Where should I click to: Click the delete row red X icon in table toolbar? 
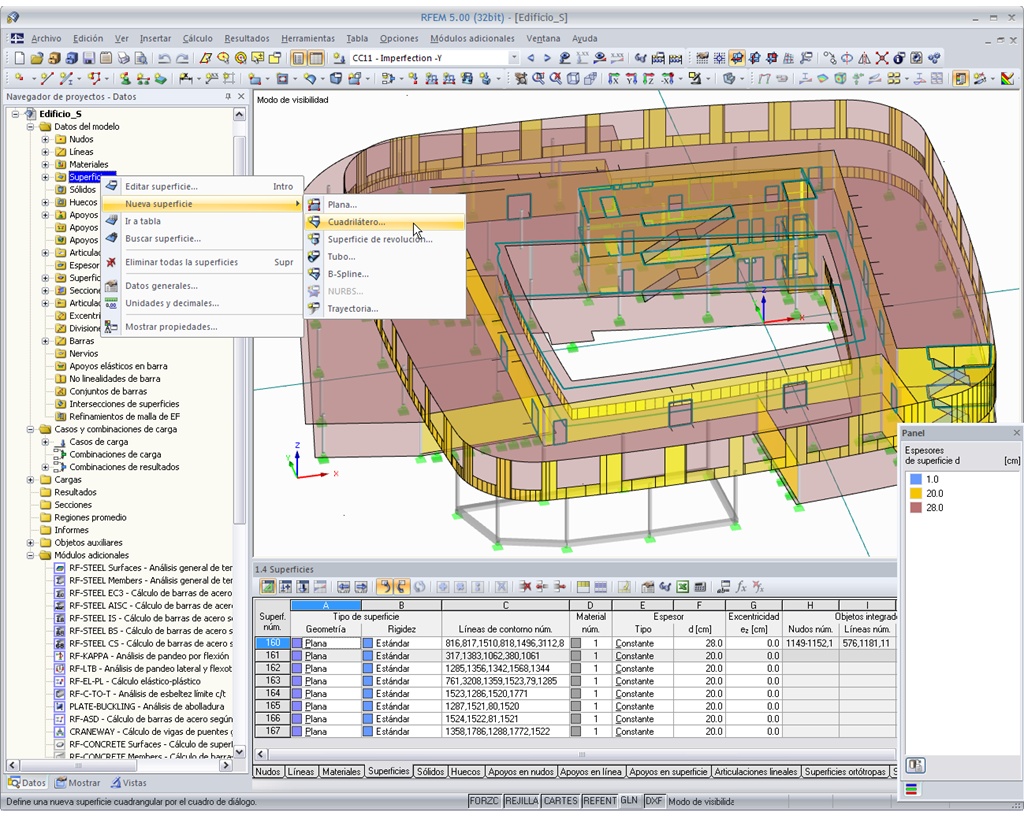point(525,586)
